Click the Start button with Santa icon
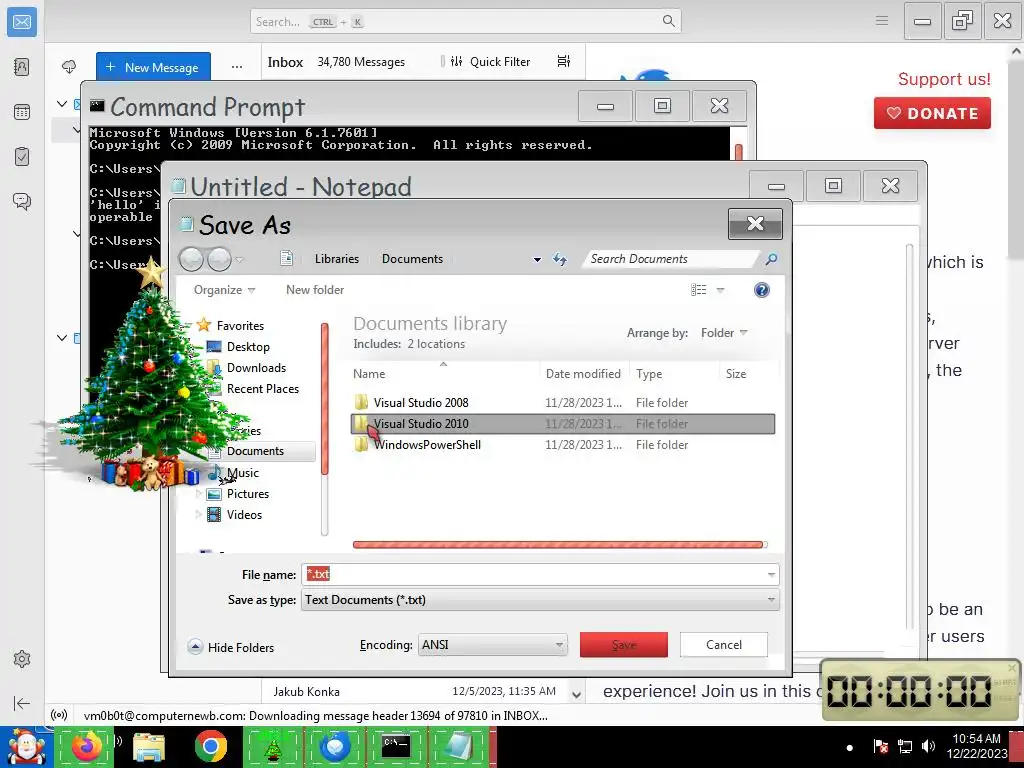The image size is (1024, 768). pyautogui.click(x=25, y=747)
